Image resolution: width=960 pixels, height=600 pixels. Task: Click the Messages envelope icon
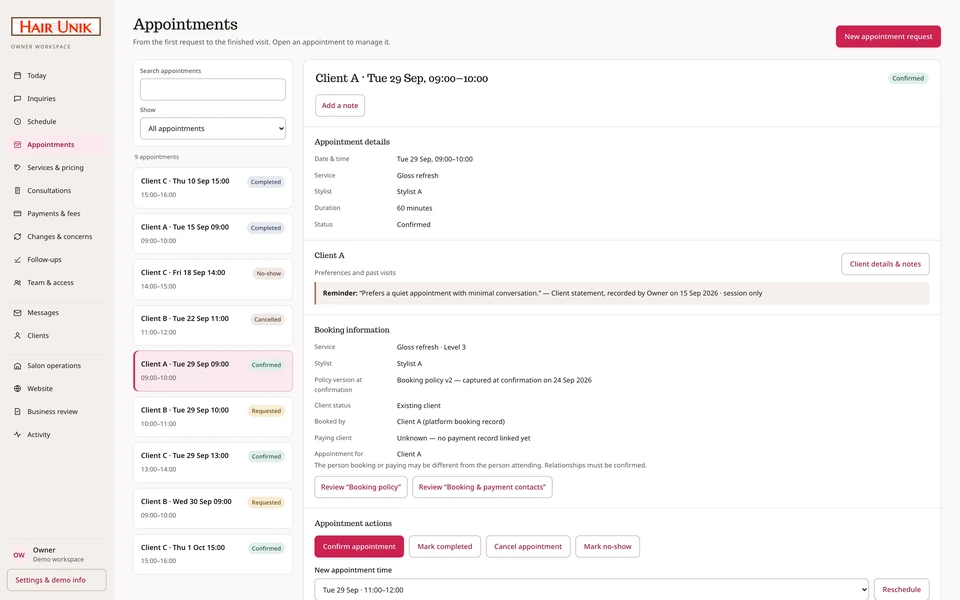click(17, 312)
